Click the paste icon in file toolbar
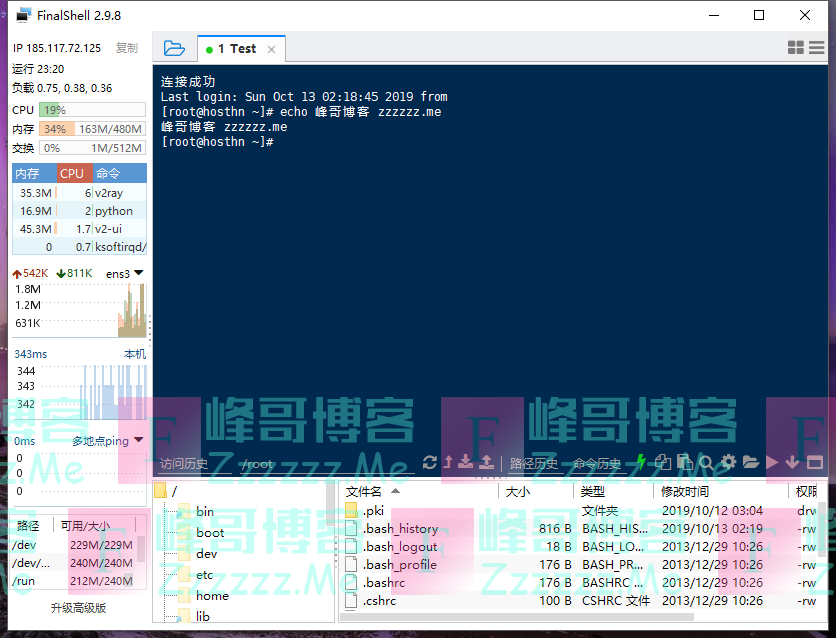836x638 pixels. [688, 462]
